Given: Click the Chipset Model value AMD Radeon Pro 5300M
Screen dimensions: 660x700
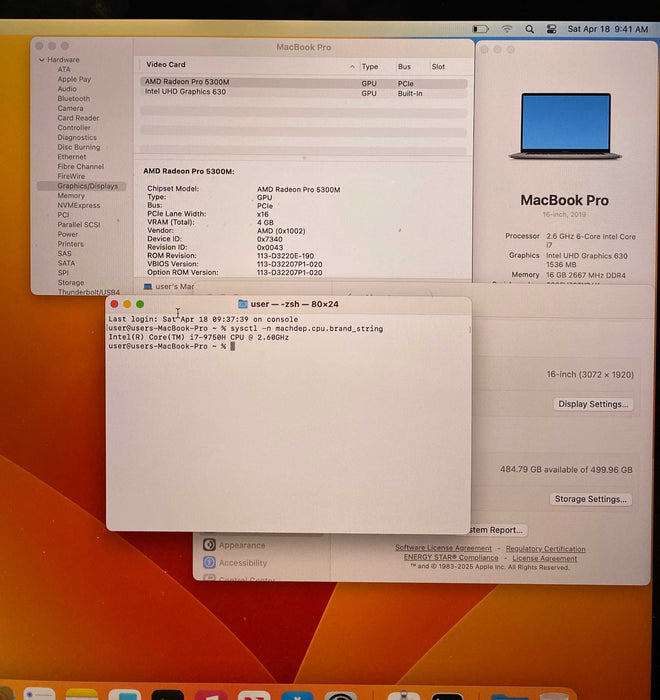Looking at the screenshot, I should (x=298, y=190).
